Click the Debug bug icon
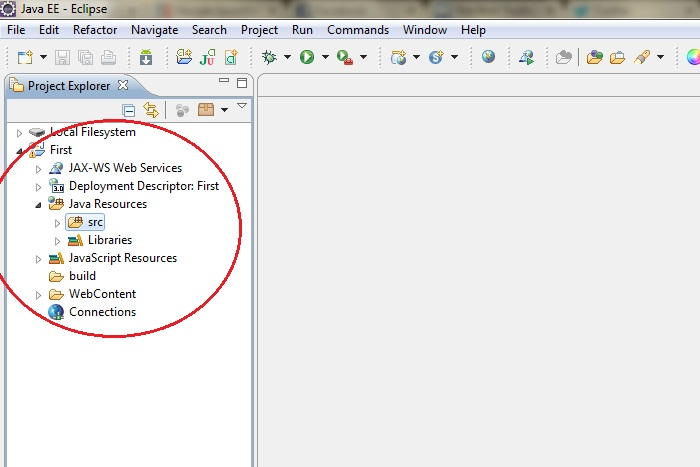The height and width of the screenshot is (467, 700). (269, 57)
